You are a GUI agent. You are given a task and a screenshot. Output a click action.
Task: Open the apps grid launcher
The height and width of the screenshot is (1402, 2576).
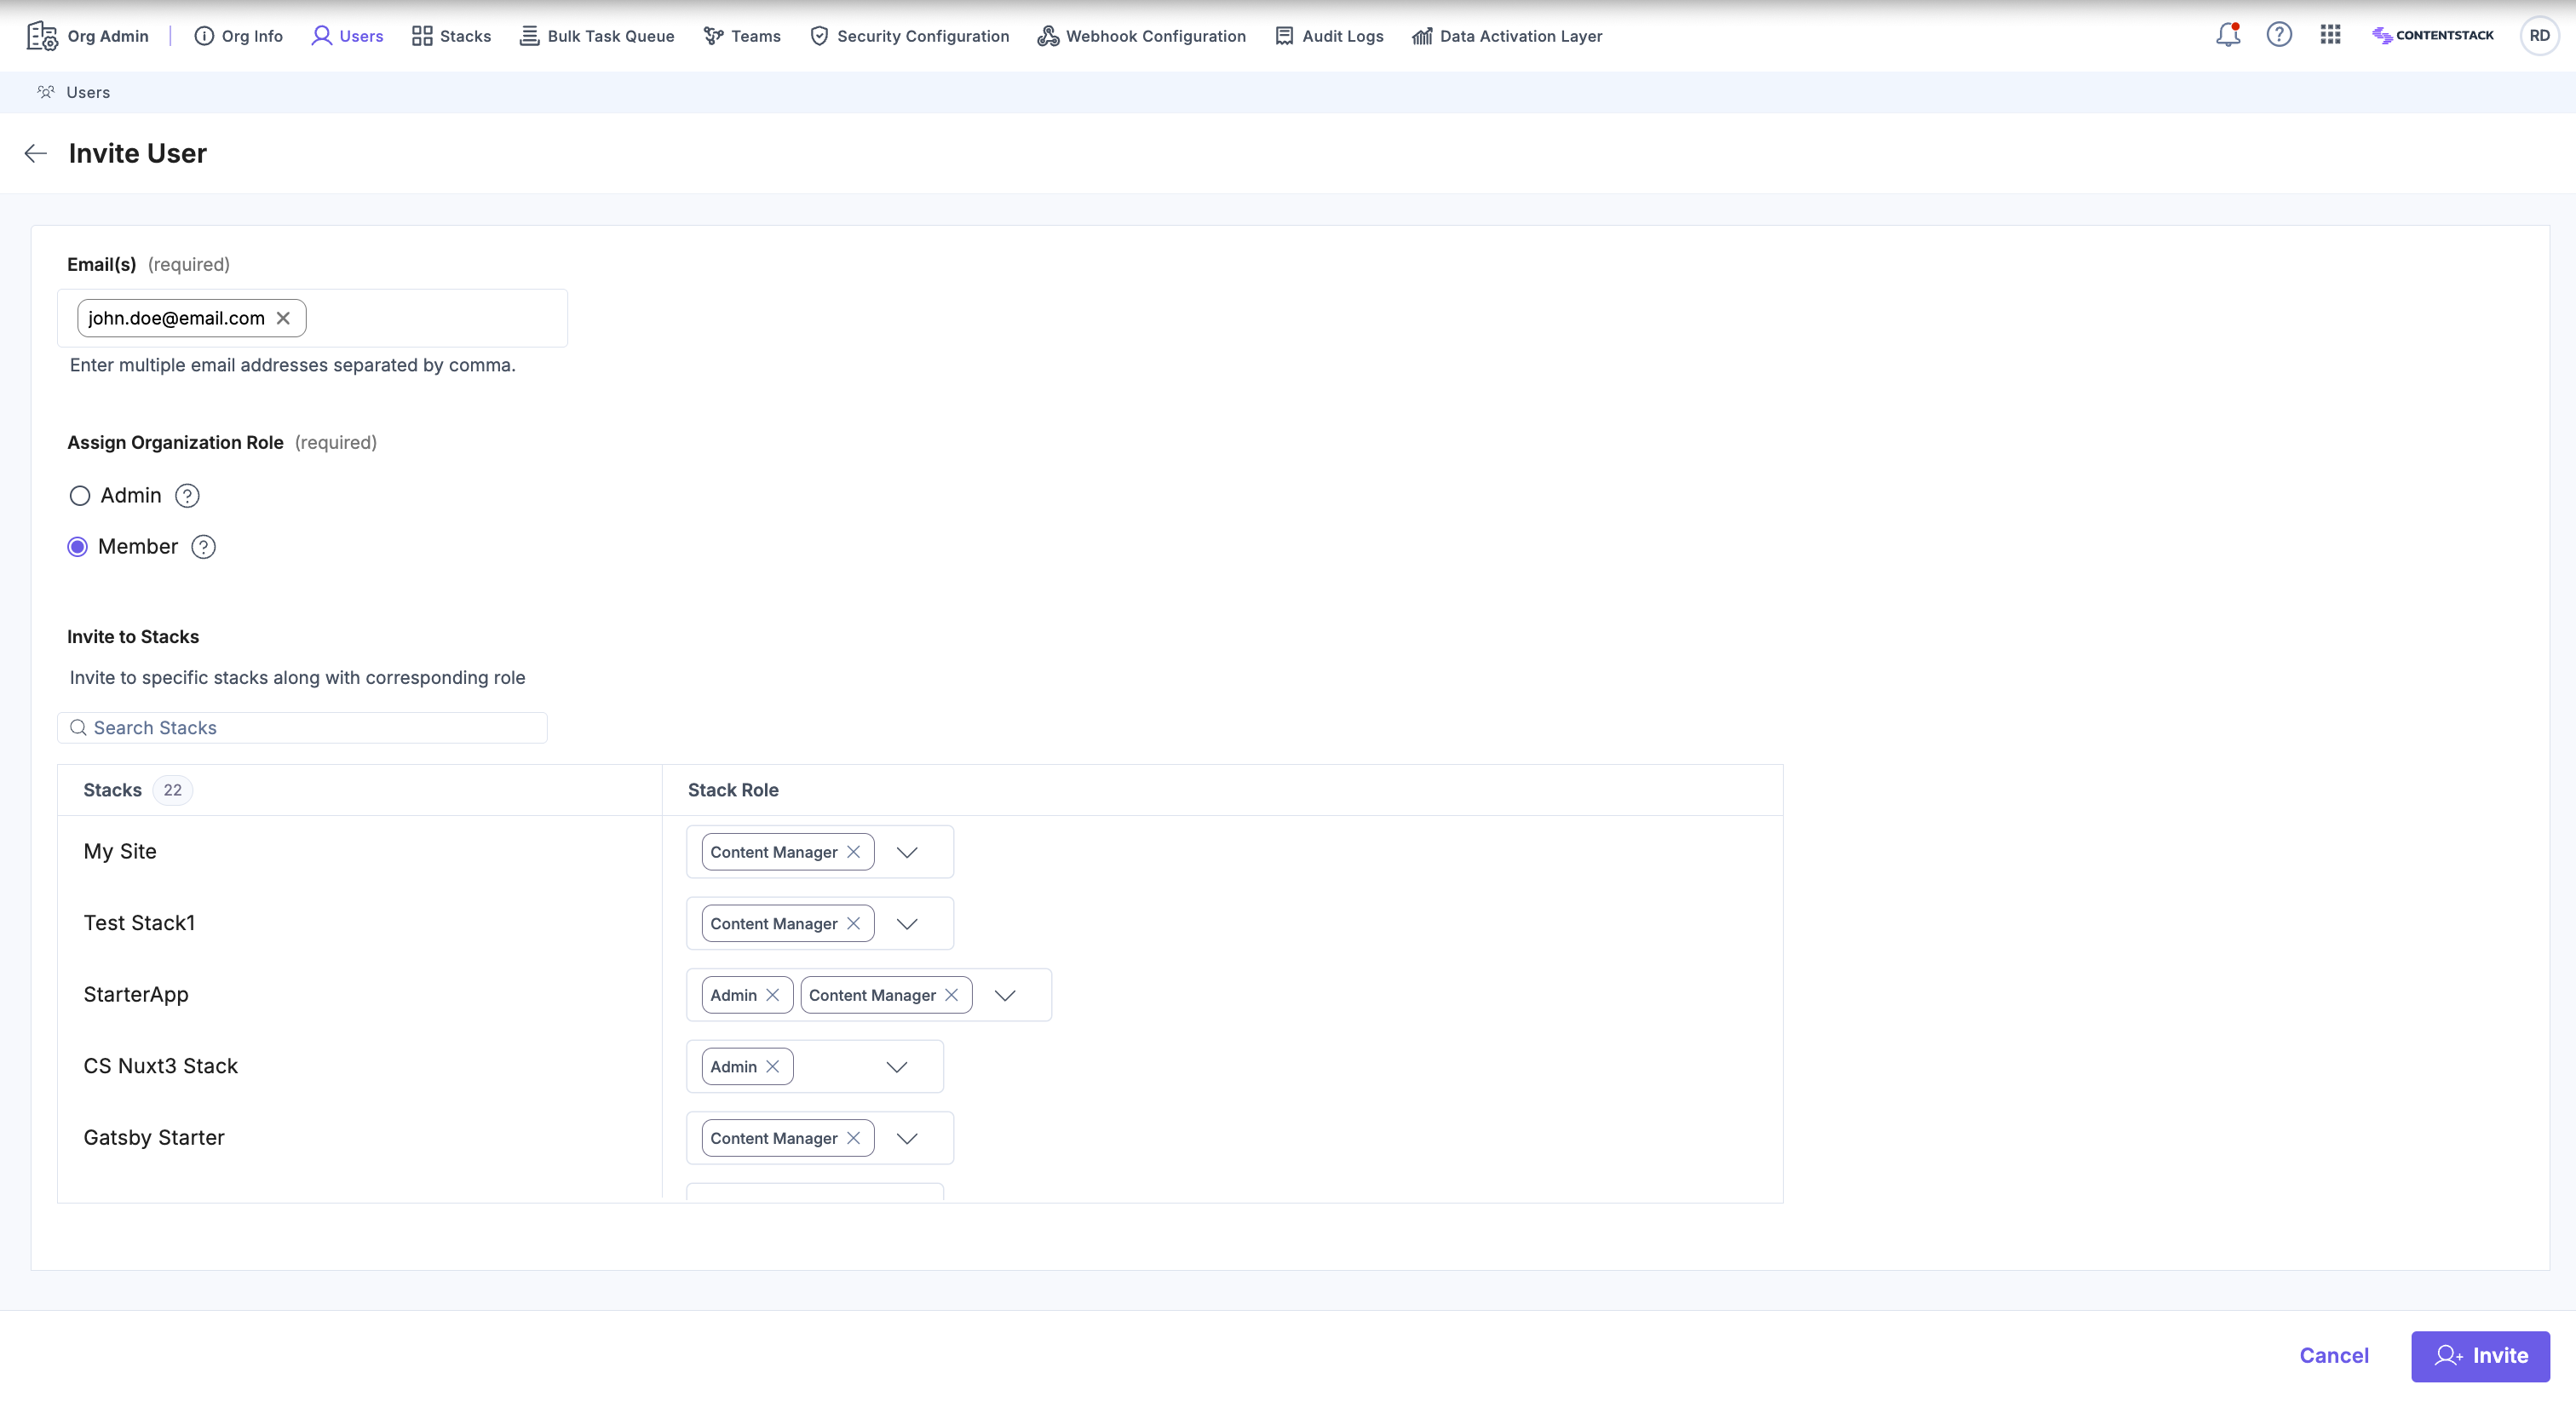(x=2330, y=34)
